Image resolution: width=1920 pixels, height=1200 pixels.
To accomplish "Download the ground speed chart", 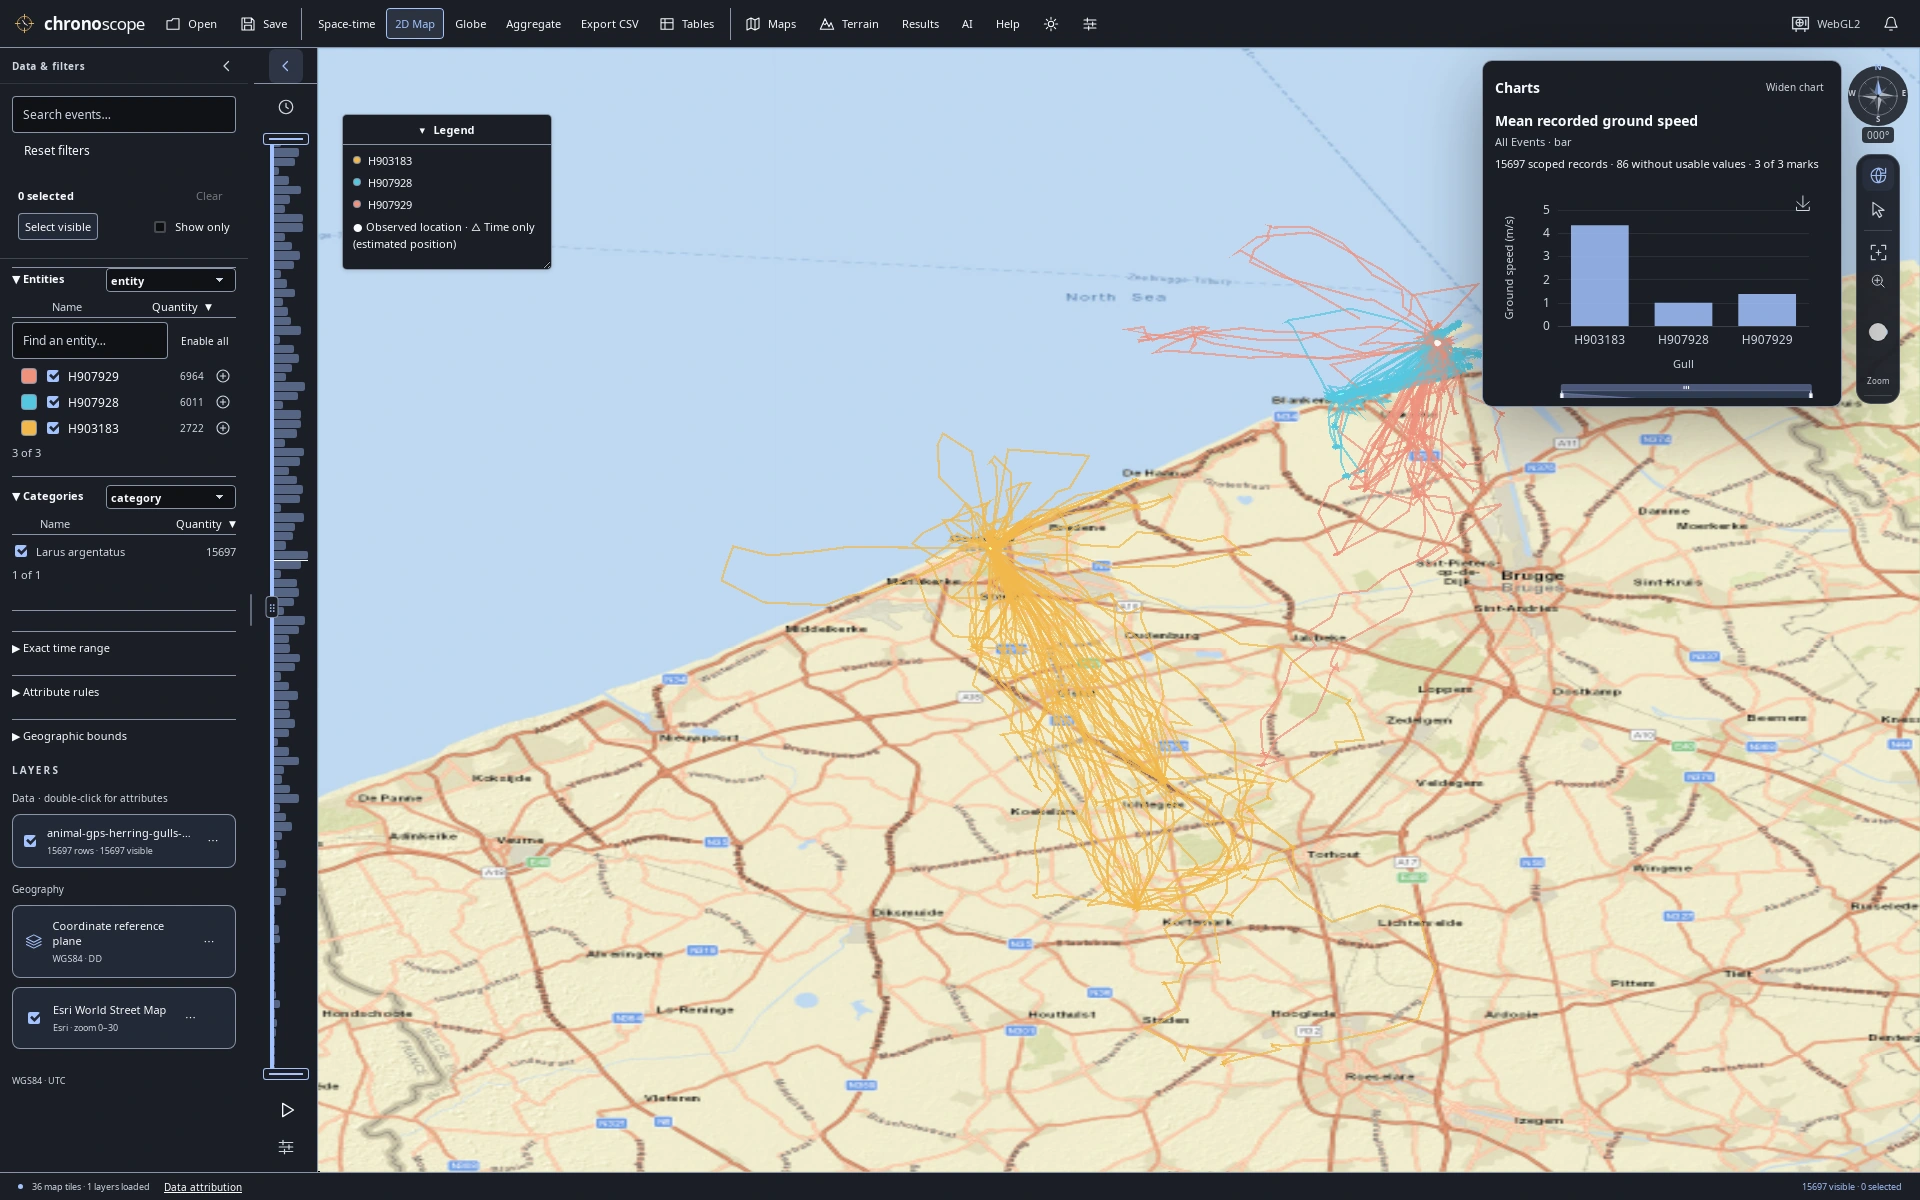I will tap(1802, 204).
